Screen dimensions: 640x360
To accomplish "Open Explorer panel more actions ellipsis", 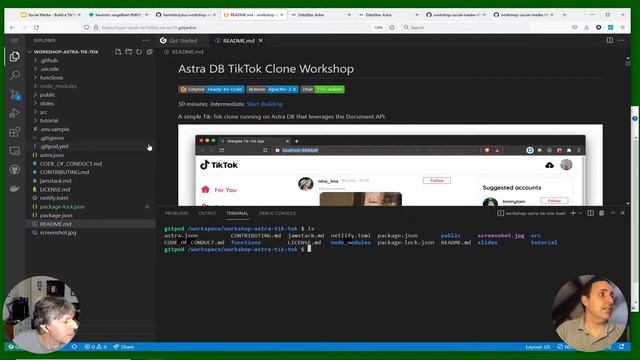I will [x=146, y=40].
